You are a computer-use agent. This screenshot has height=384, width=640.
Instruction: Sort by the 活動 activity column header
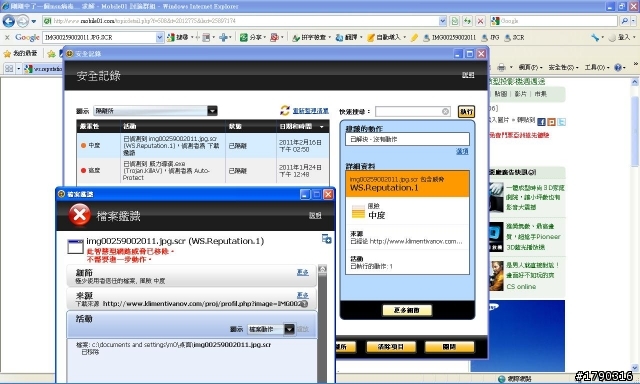click(173, 127)
